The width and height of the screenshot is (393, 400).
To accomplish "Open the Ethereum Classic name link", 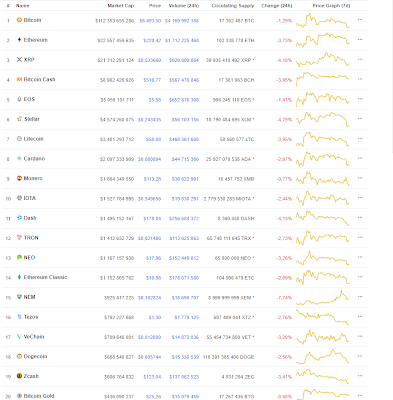I will (45, 277).
